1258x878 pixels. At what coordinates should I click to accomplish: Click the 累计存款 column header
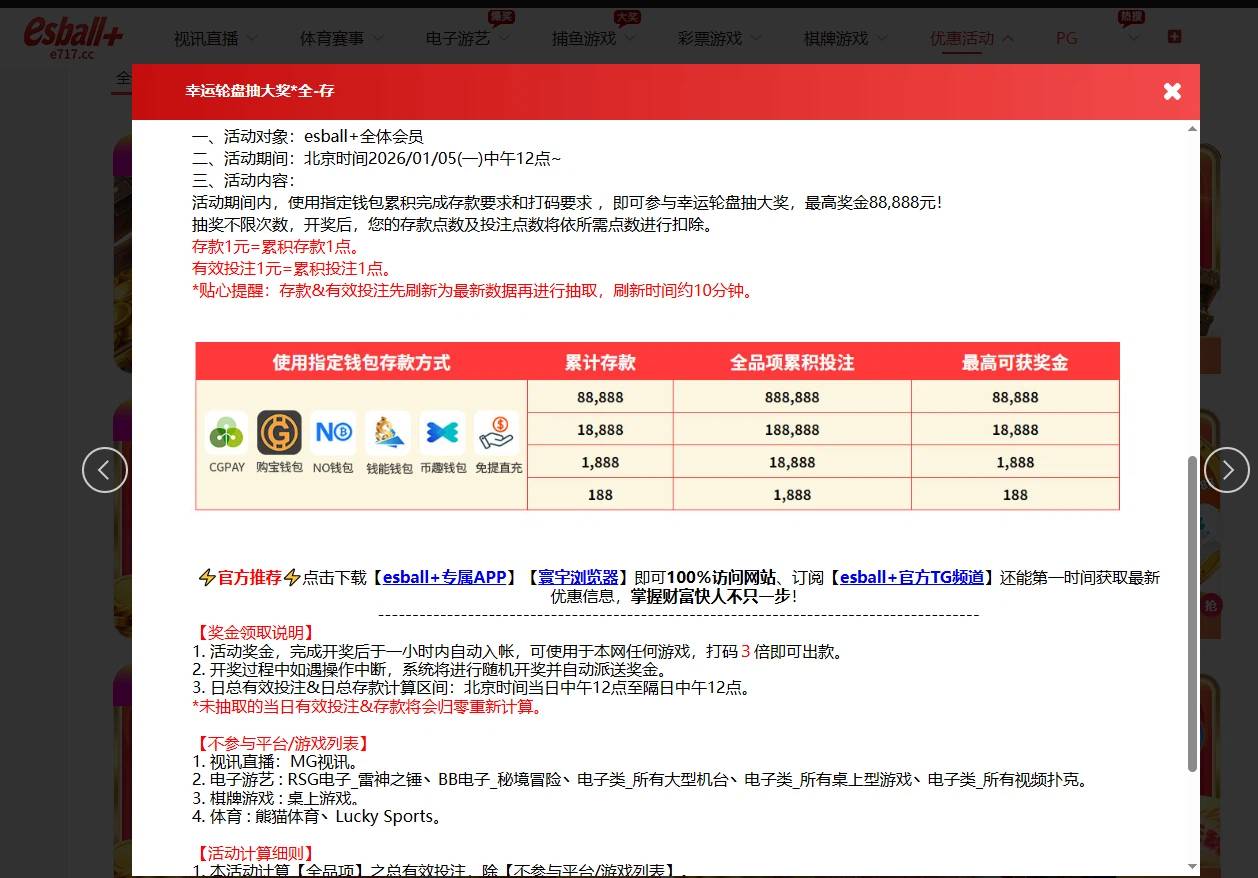600,362
